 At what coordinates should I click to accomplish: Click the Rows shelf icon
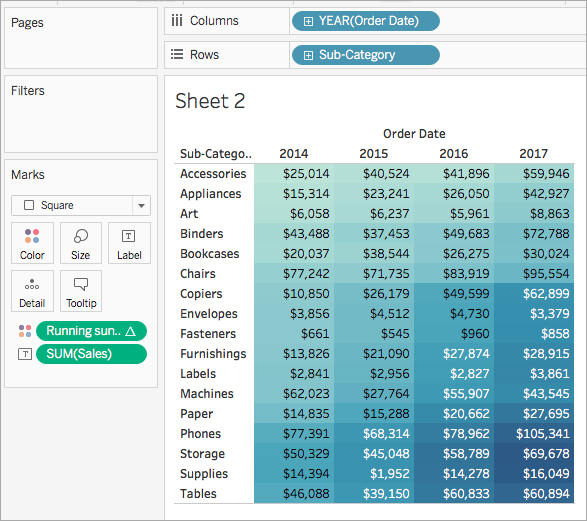click(x=177, y=55)
